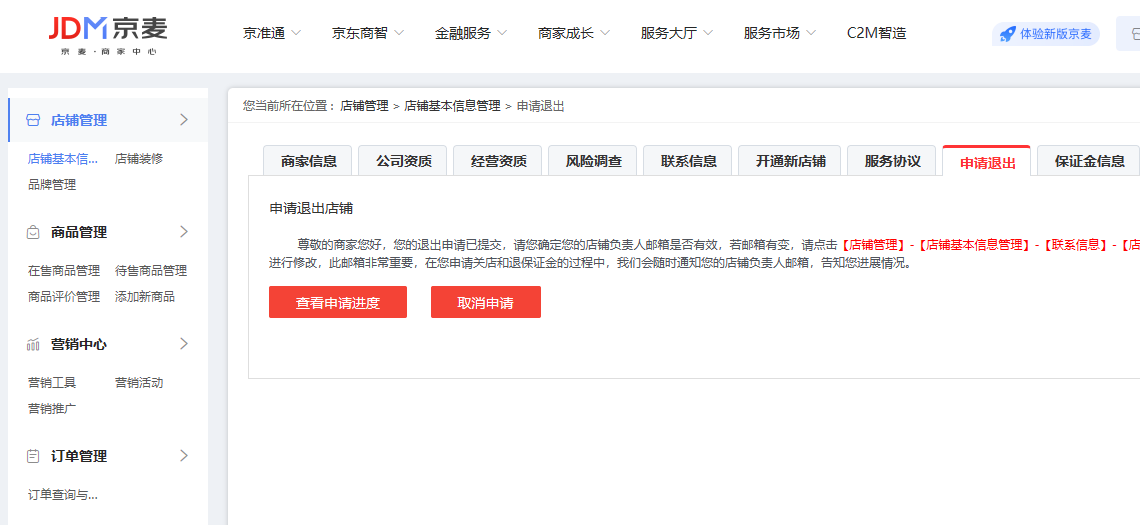Click the rocket icon beside 体验新版京麦
Screen dimensions: 1140x525
1008,34
